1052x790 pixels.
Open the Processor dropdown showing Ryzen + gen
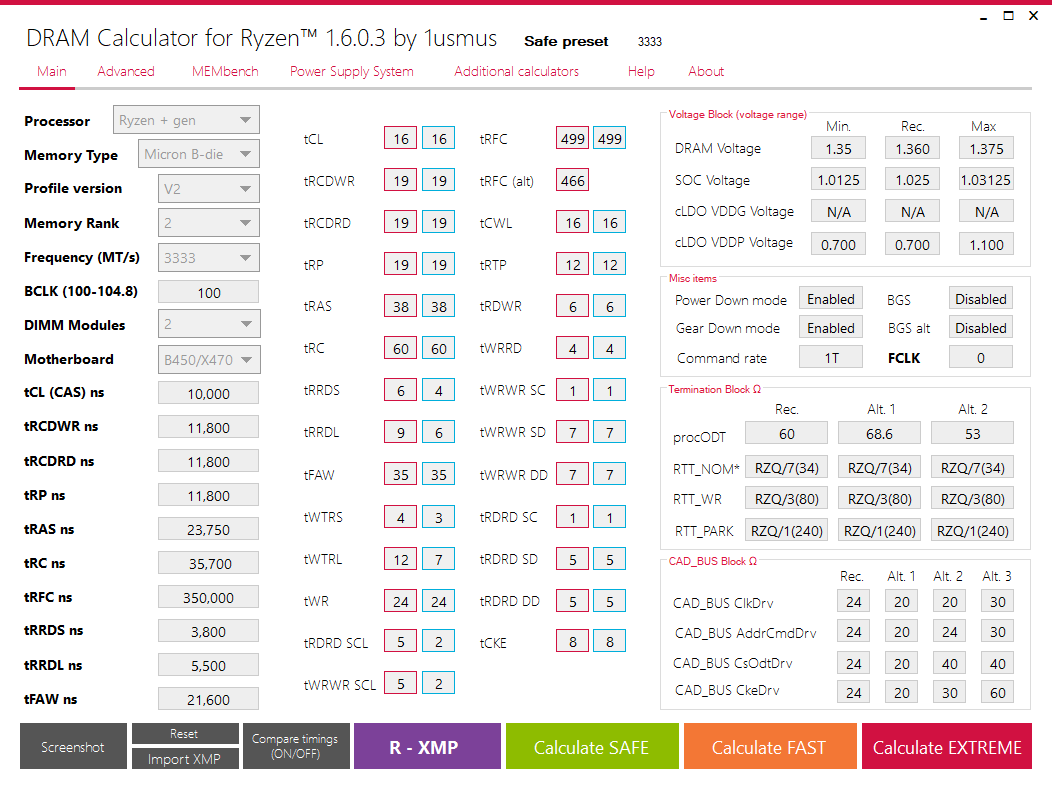tap(186, 120)
